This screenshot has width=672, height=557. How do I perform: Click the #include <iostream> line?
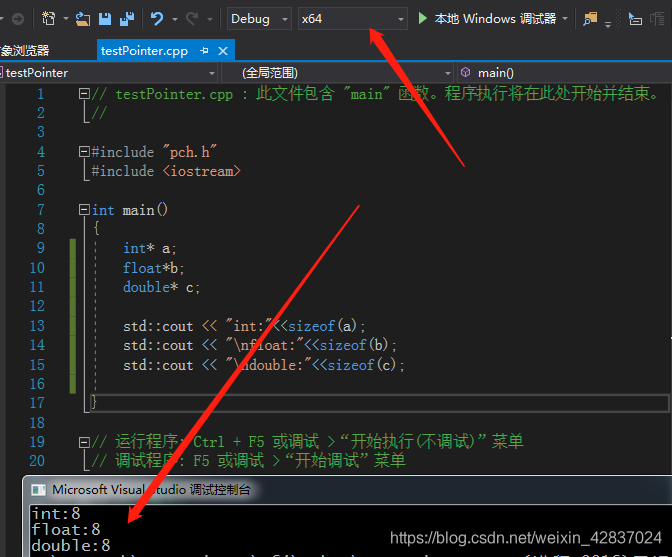click(166, 171)
